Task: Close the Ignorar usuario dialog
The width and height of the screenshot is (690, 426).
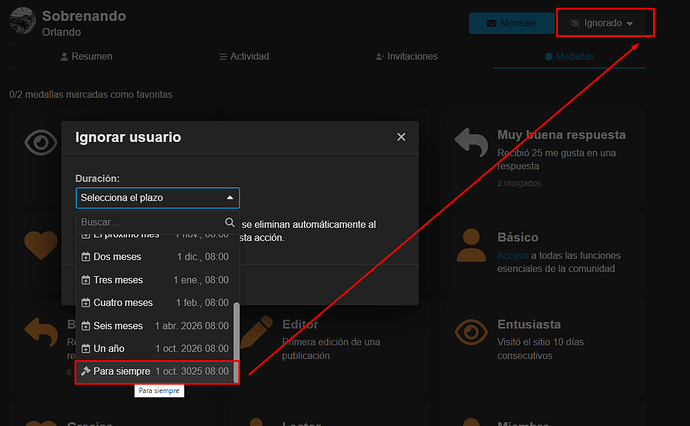Action: (401, 137)
